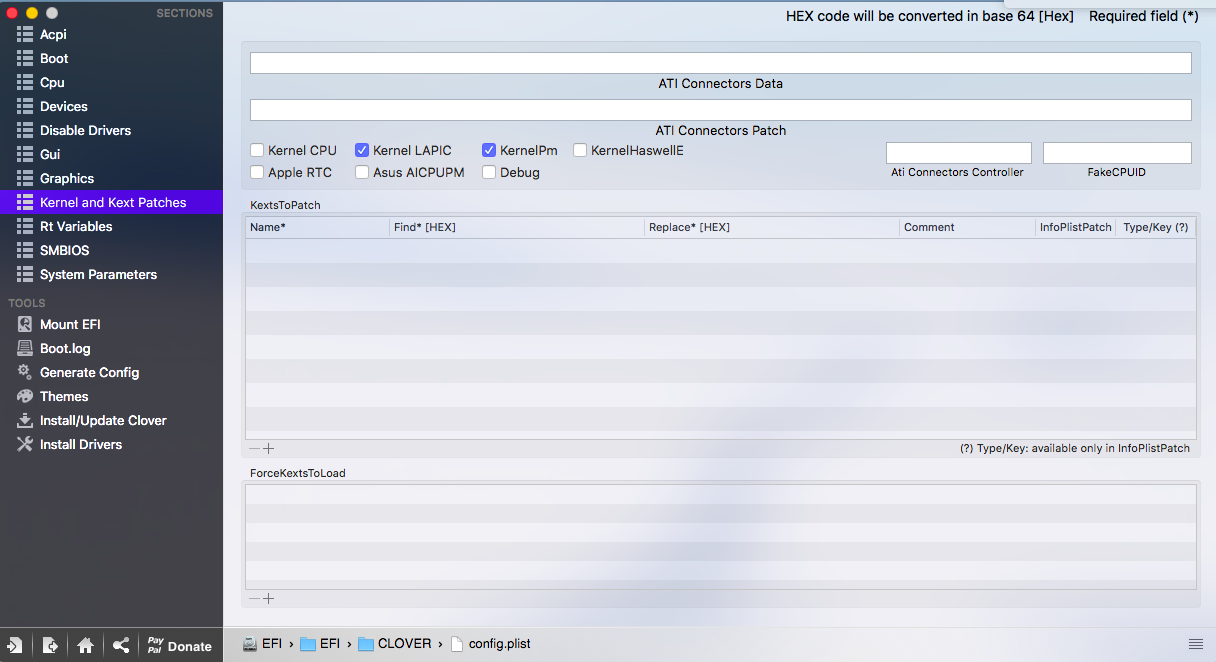Open the Themes tool
This screenshot has height=662, width=1216.
(x=111, y=396)
